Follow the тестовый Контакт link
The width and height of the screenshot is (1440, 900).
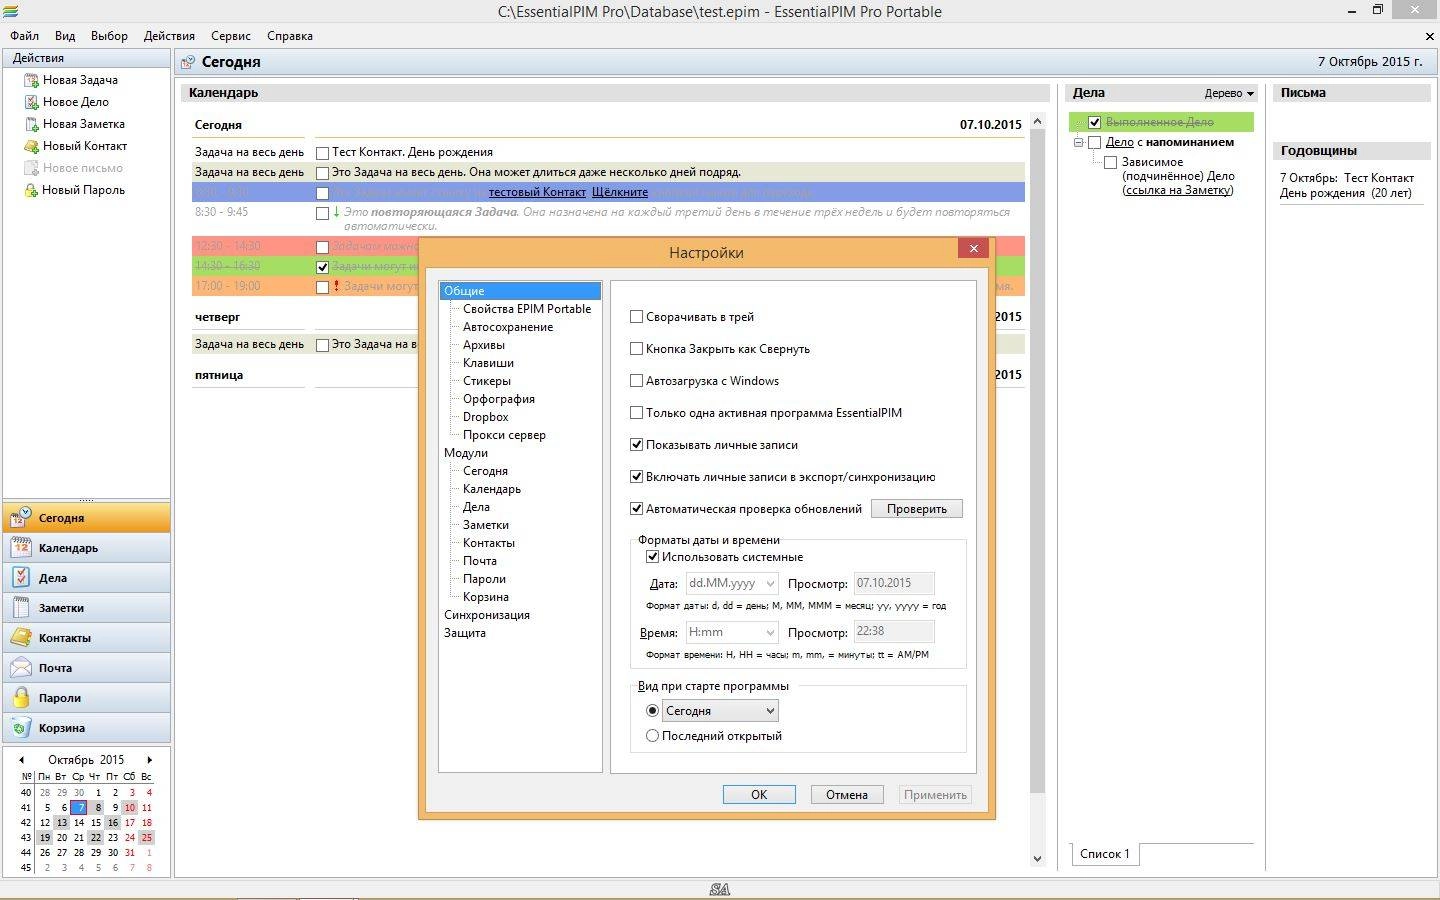point(537,192)
